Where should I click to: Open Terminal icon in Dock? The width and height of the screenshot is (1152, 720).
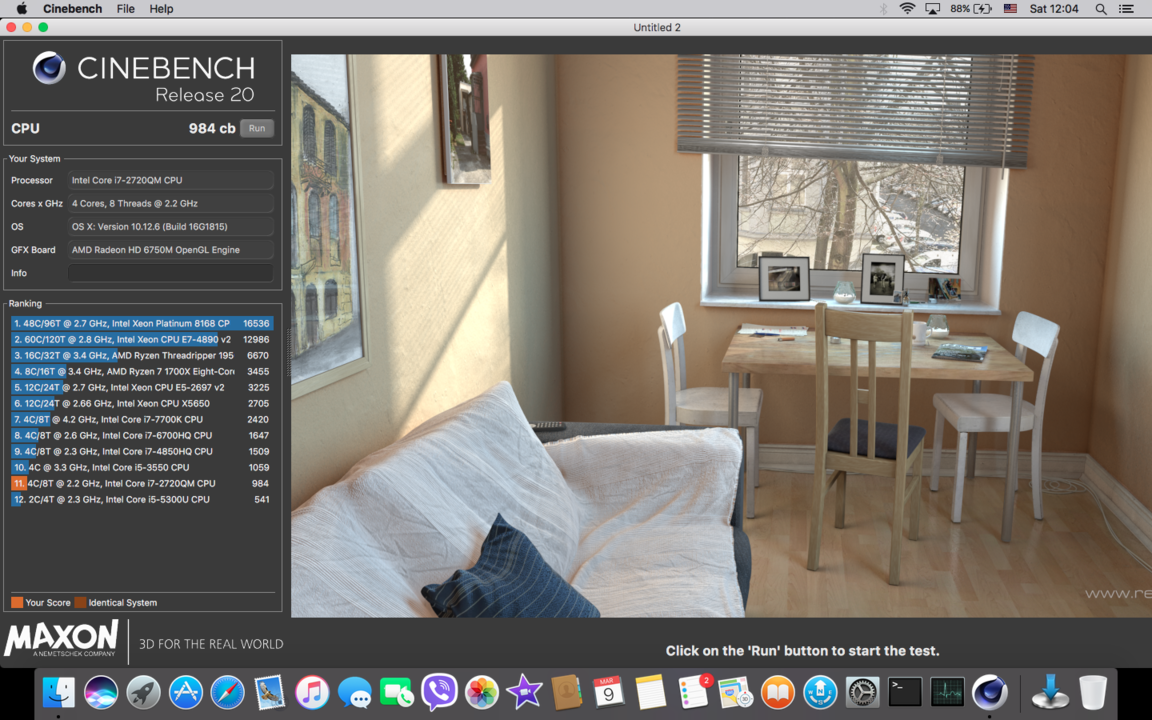(x=904, y=692)
